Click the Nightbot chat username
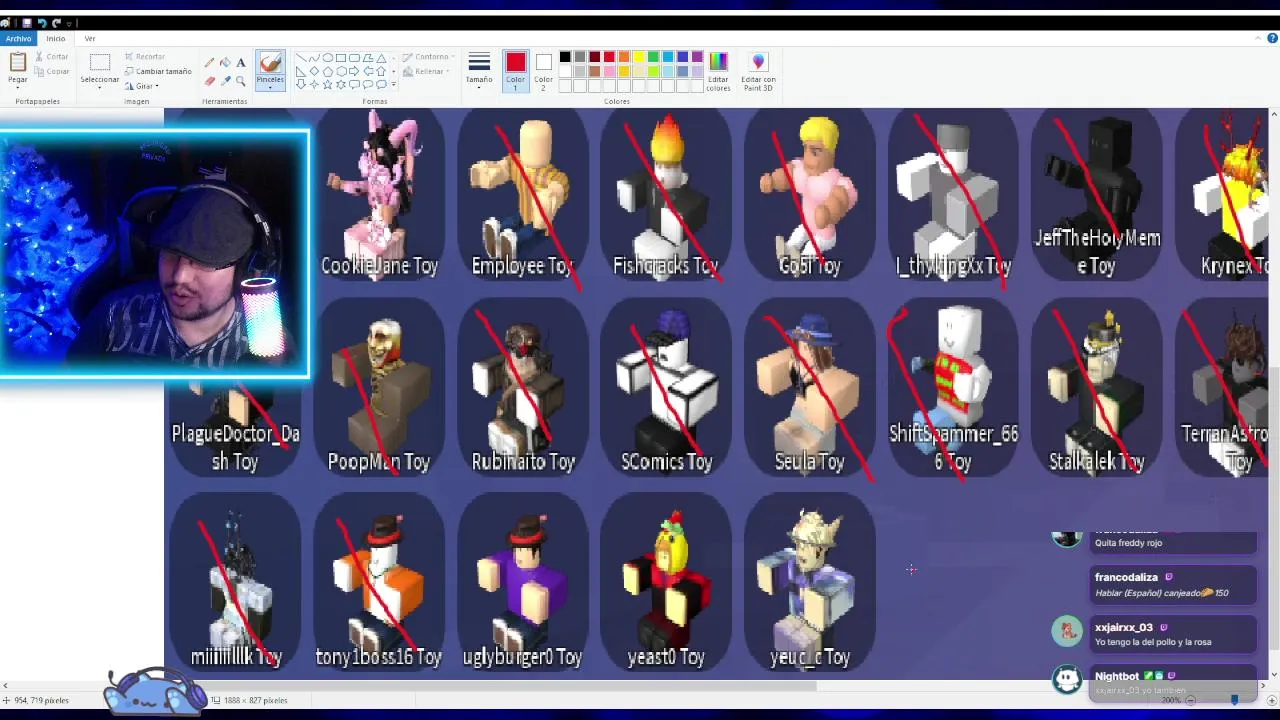The image size is (1280, 720). click(1117, 676)
